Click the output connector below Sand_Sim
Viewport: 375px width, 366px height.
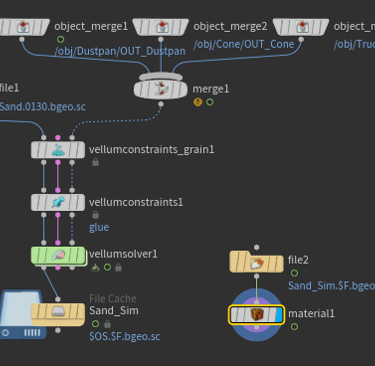point(58,330)
